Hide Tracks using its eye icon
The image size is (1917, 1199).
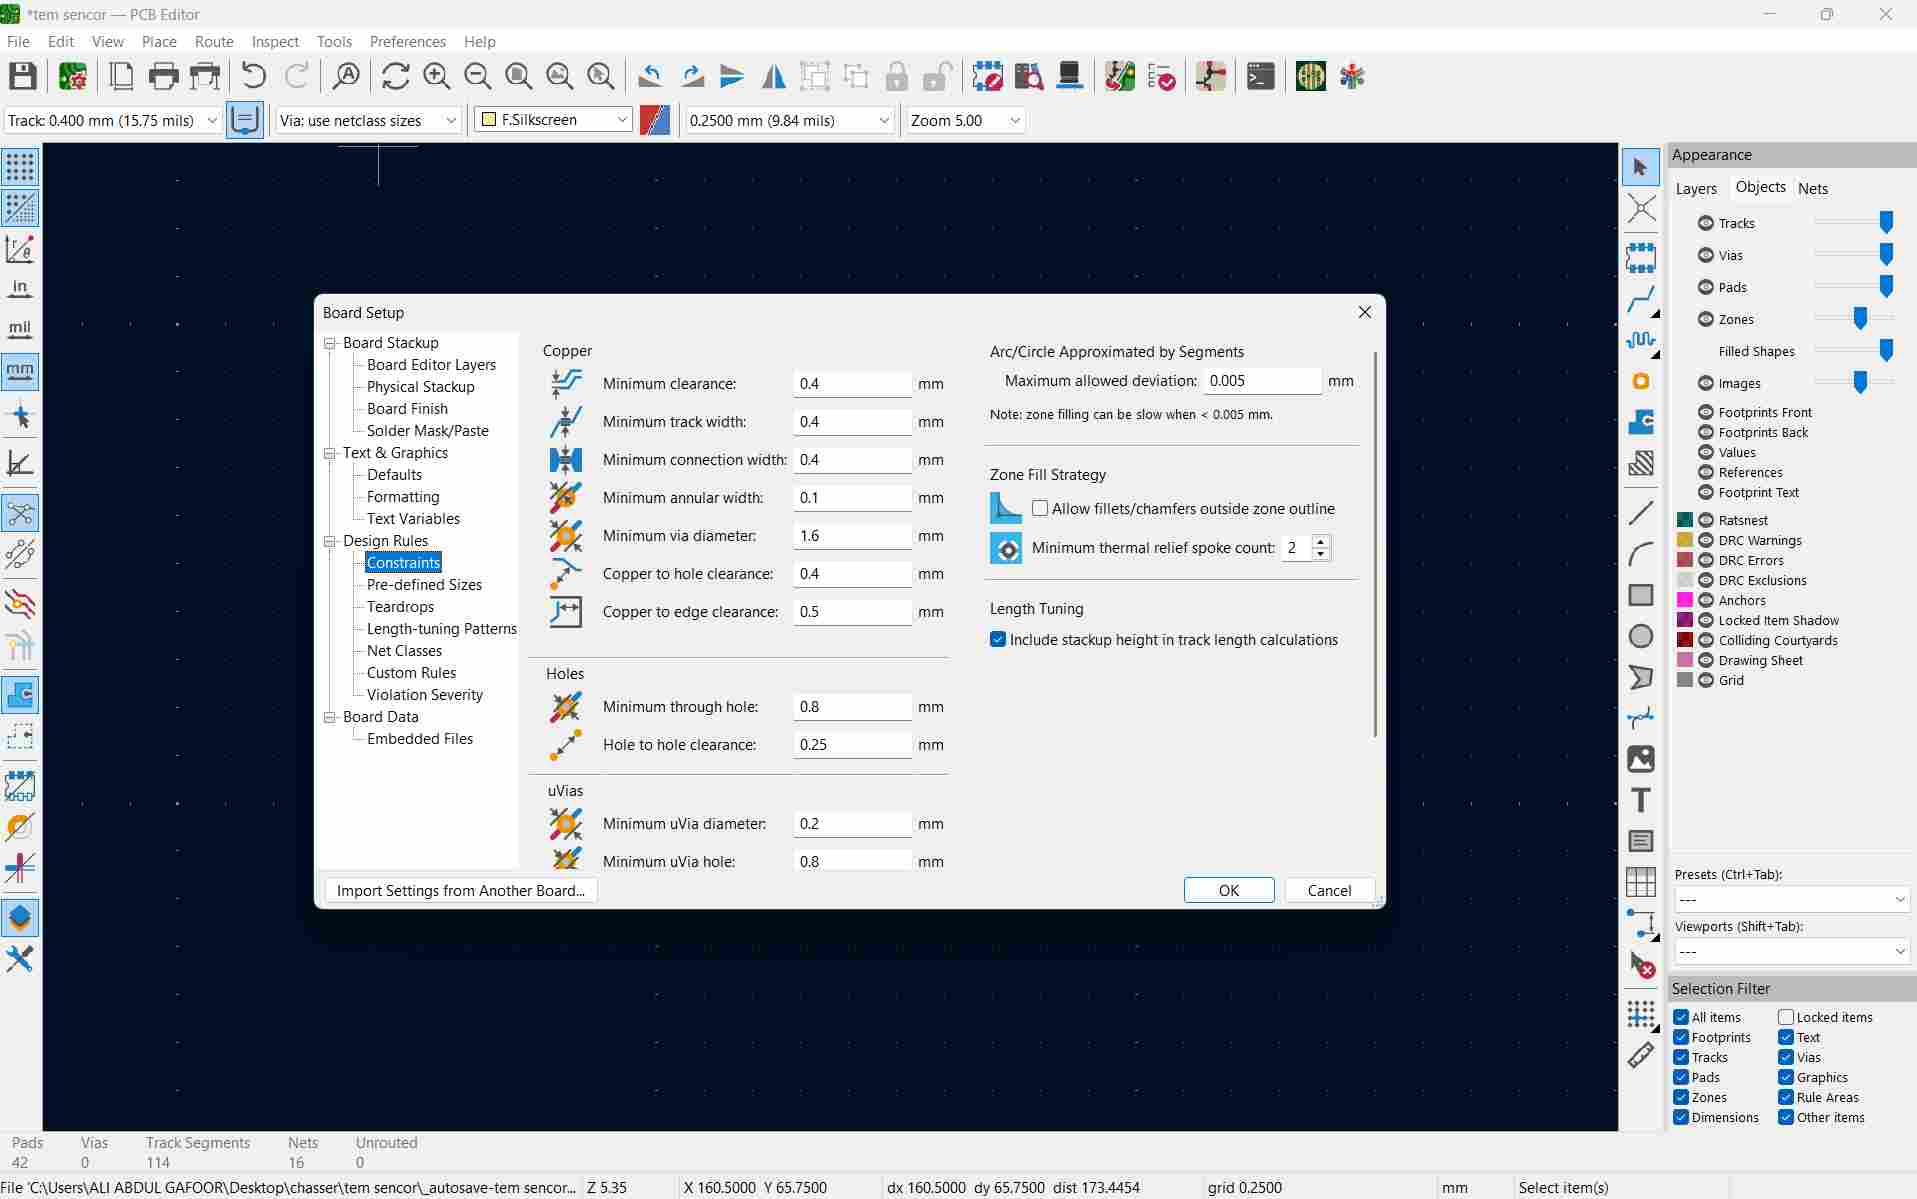click(1706, 223)
